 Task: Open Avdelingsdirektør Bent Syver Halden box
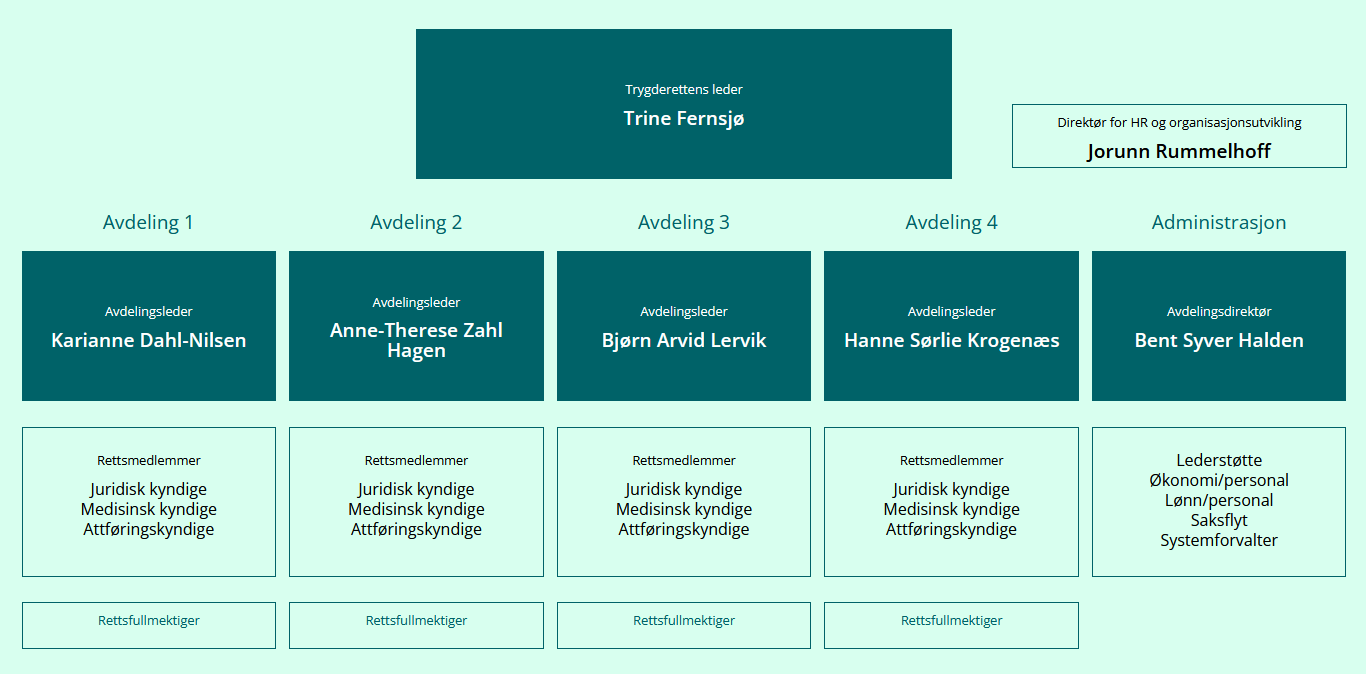[1219, 326]
